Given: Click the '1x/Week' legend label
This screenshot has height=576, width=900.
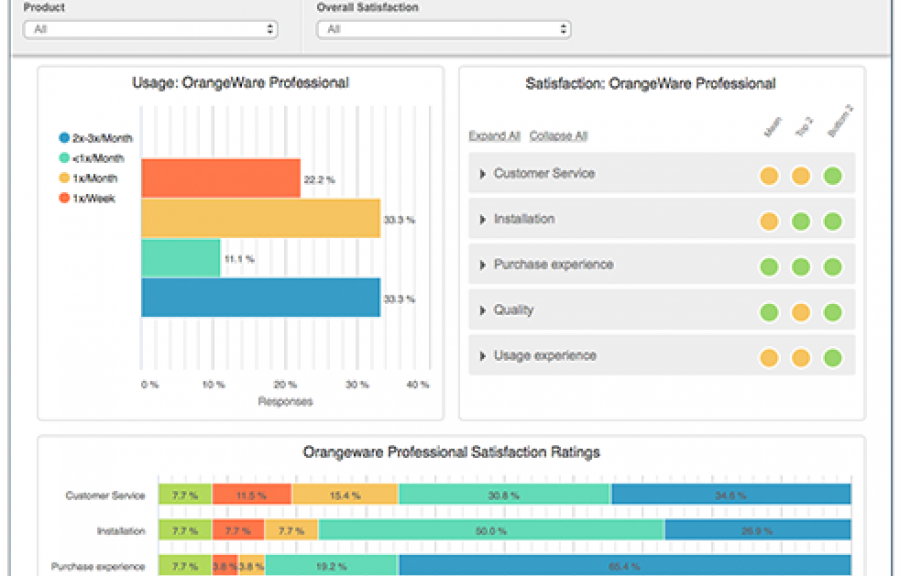Looking at the screenshot, I should 94,199.
